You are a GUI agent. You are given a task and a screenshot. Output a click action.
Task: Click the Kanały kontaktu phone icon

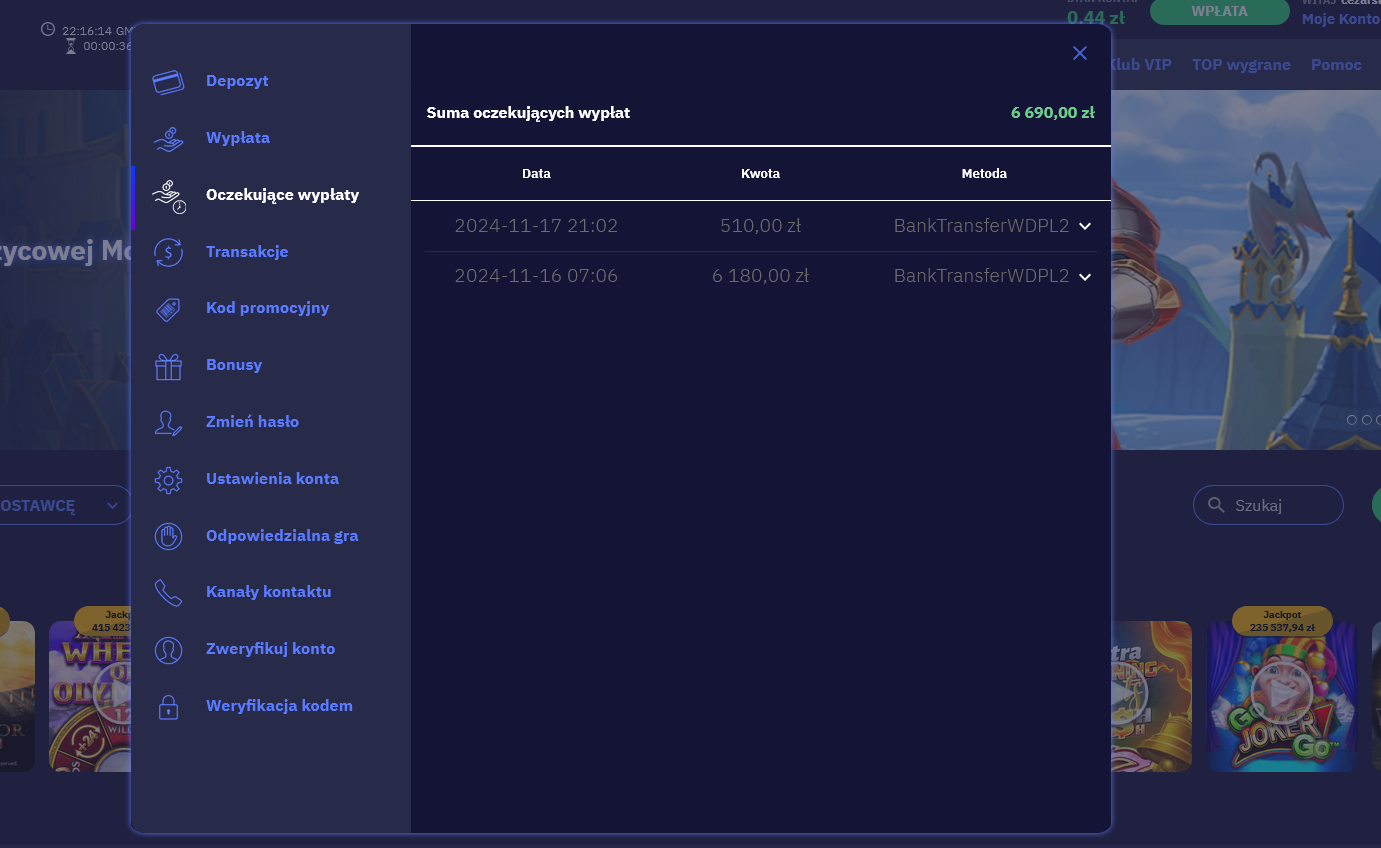pyautogui.click(x=168, y=593)
